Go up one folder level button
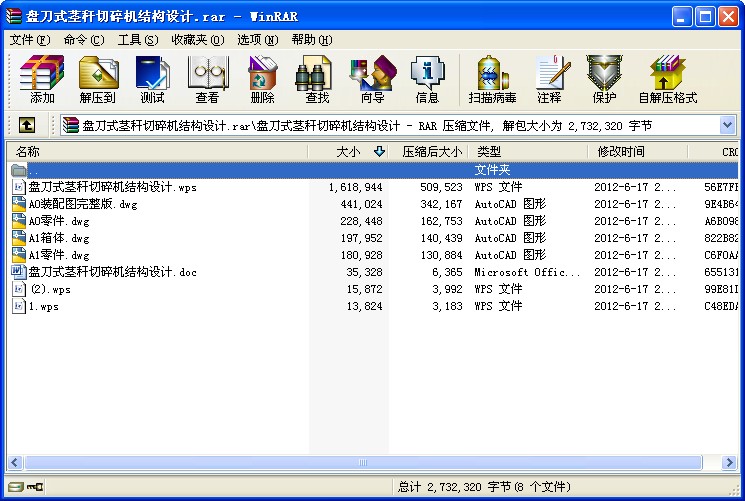 click(x=27, y=125)
